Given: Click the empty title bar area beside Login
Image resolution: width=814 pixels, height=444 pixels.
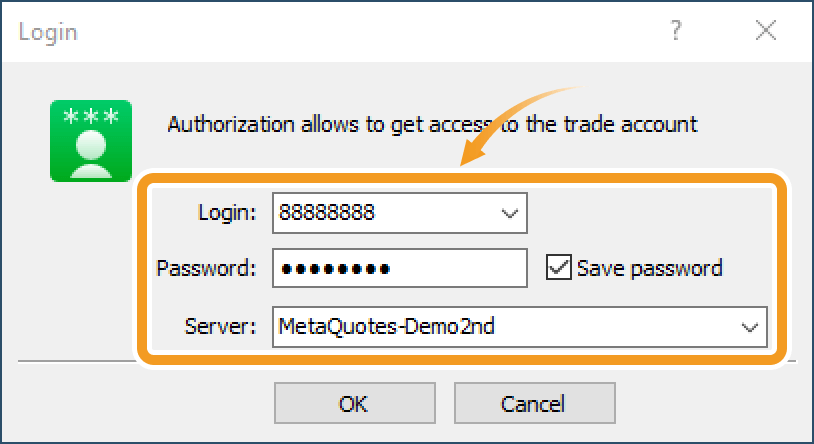Looking at the screenshot, I should (350, 32).
